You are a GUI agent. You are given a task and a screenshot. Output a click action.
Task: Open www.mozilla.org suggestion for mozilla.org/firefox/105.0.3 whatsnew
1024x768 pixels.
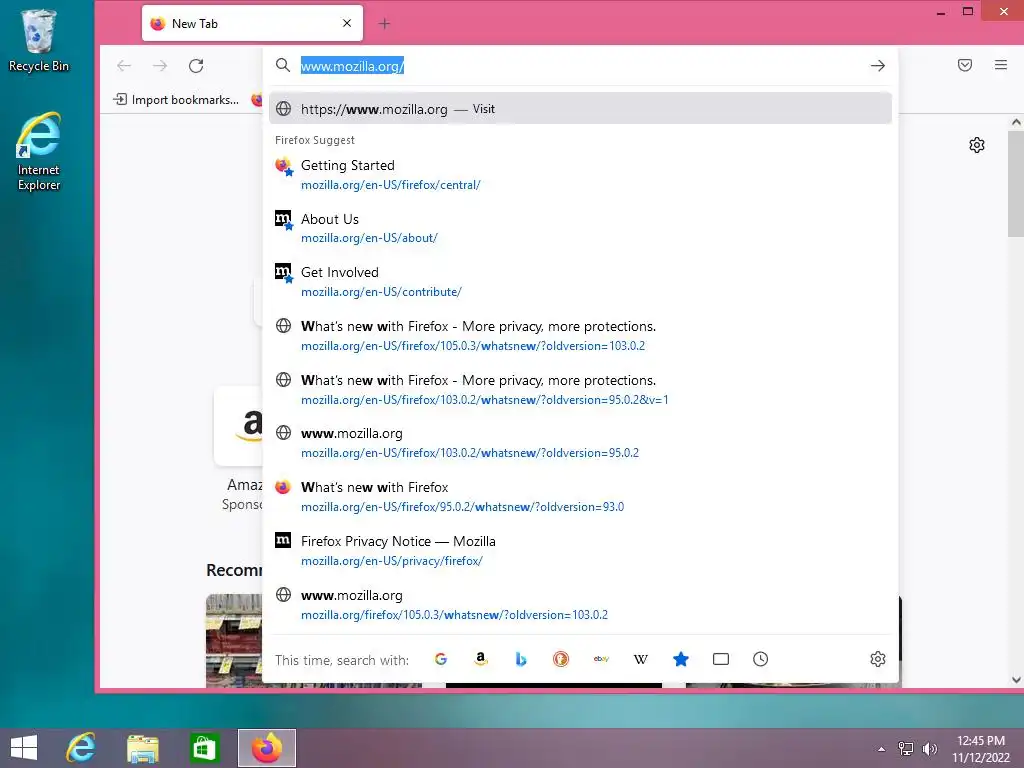click(580, 604)
